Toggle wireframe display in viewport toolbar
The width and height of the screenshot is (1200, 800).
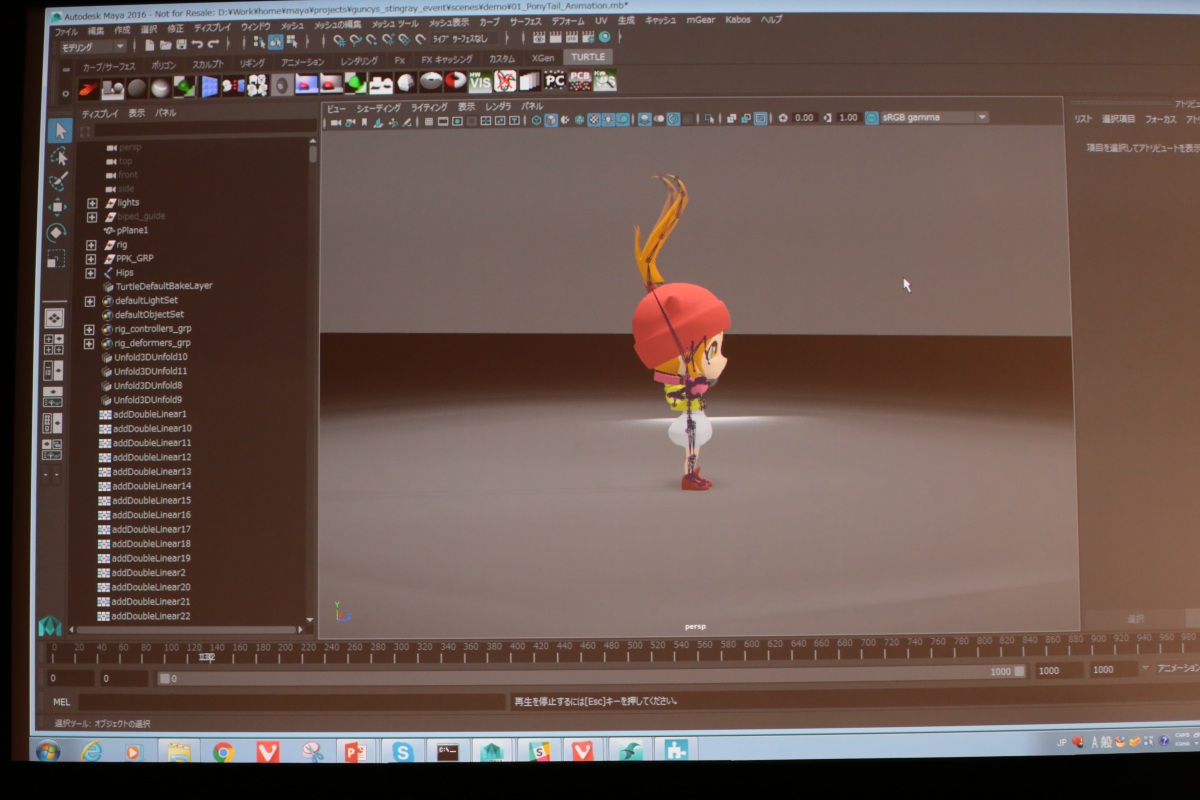click(536, 120)
